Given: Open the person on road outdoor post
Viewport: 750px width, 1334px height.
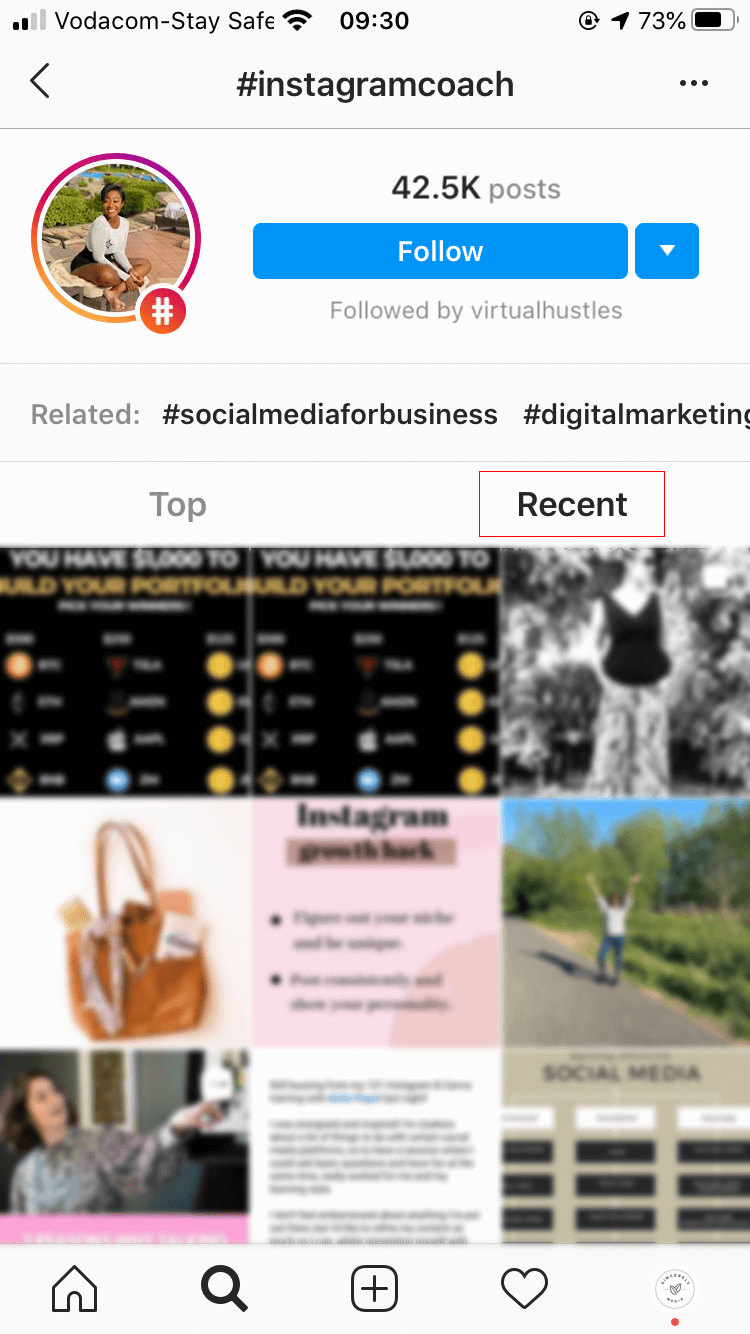Looking at the screenshot, I should [626, 921].
